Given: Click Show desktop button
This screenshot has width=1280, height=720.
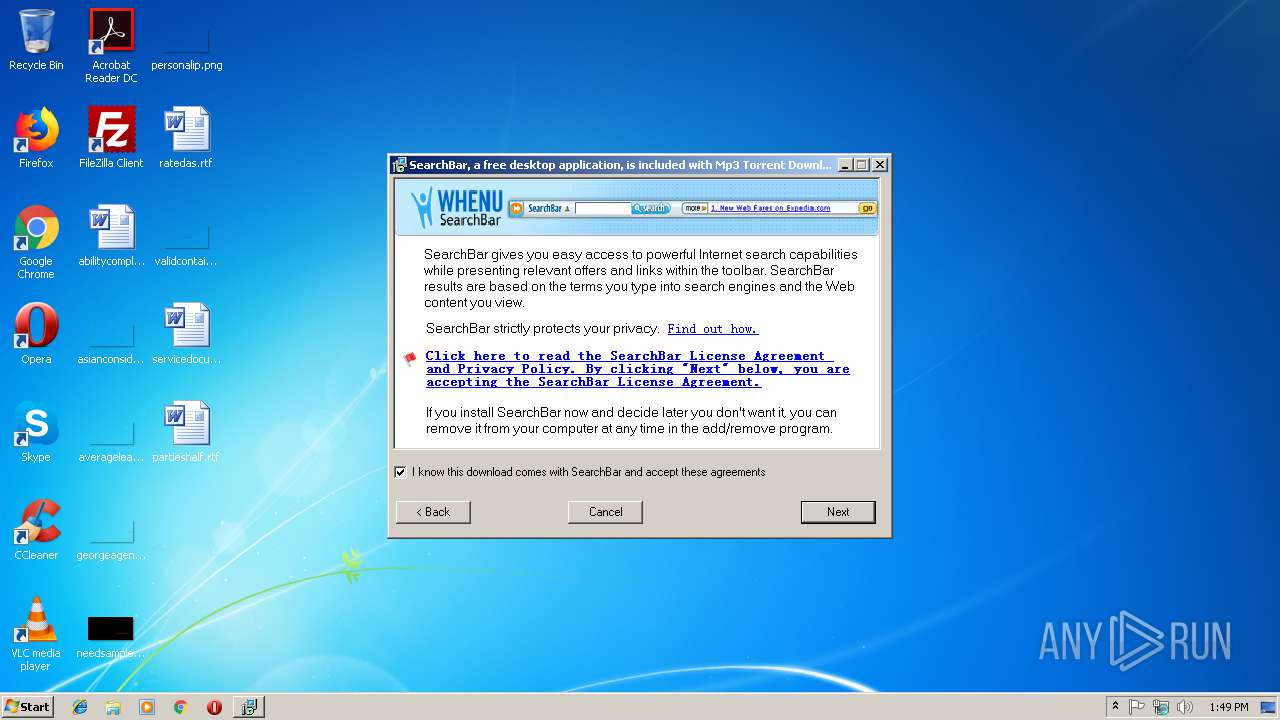Looking at the screenshot, I should [1270, 707].
